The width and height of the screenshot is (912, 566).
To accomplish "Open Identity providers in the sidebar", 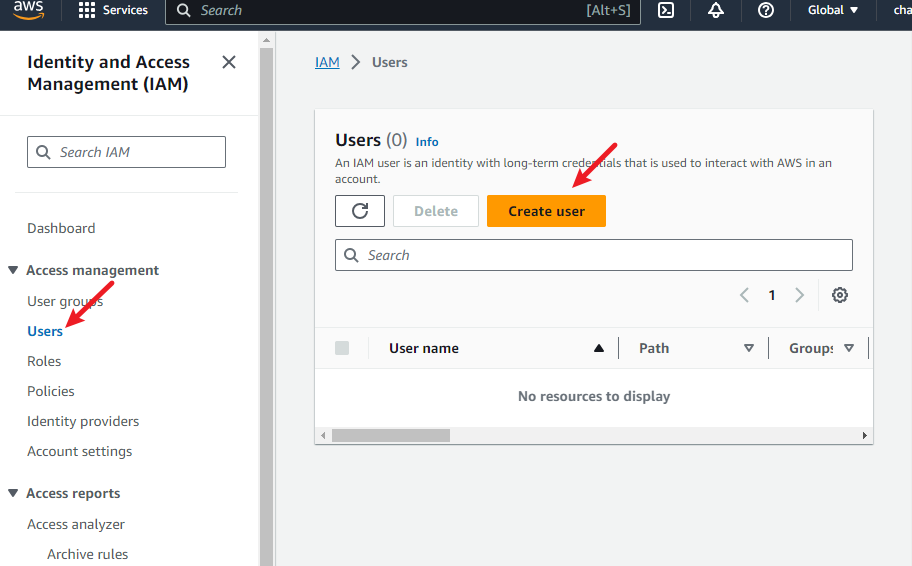I will click(x=83, y=421).
